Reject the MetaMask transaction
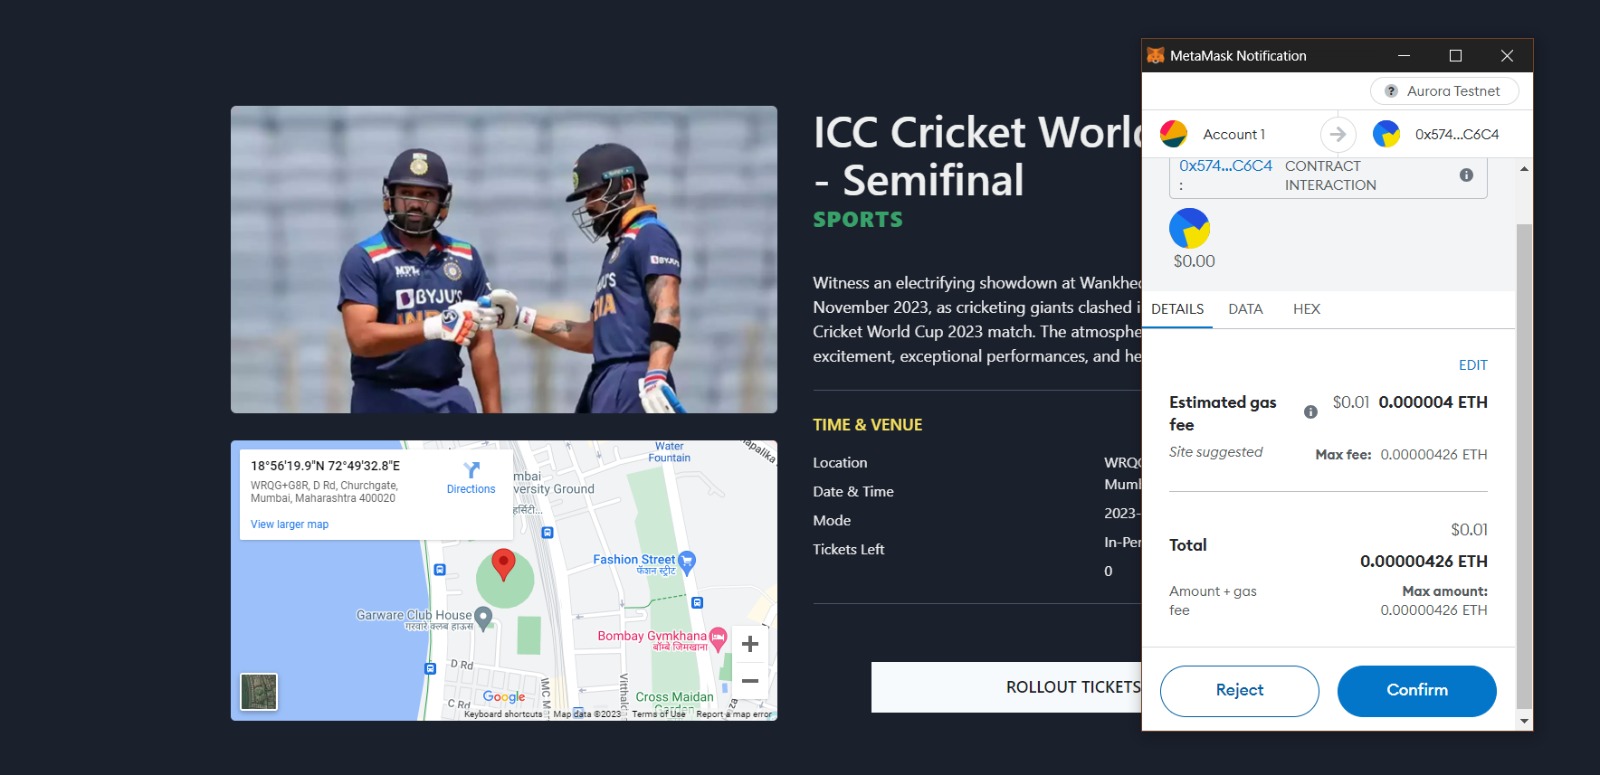Viewport: 1600px width, 775px height. coord(1239,691)
